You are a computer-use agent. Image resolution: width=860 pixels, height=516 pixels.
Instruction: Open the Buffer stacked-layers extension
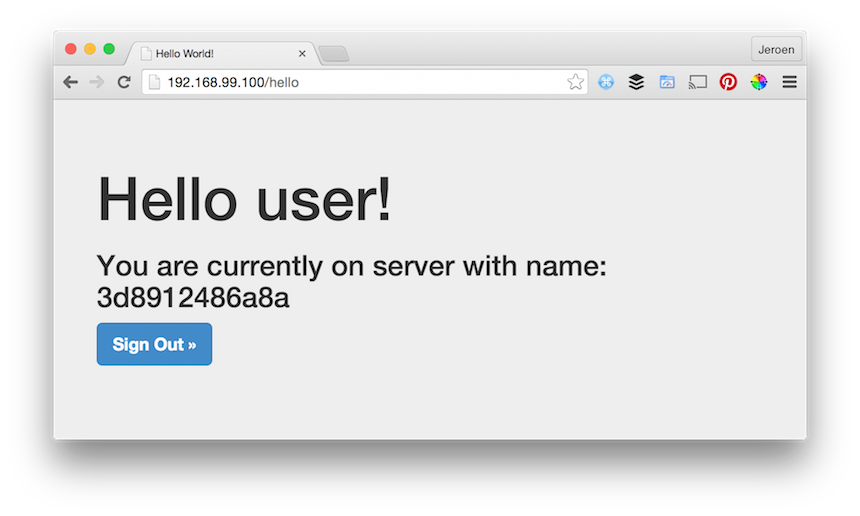pyautogui.click(x=636, y=82)
